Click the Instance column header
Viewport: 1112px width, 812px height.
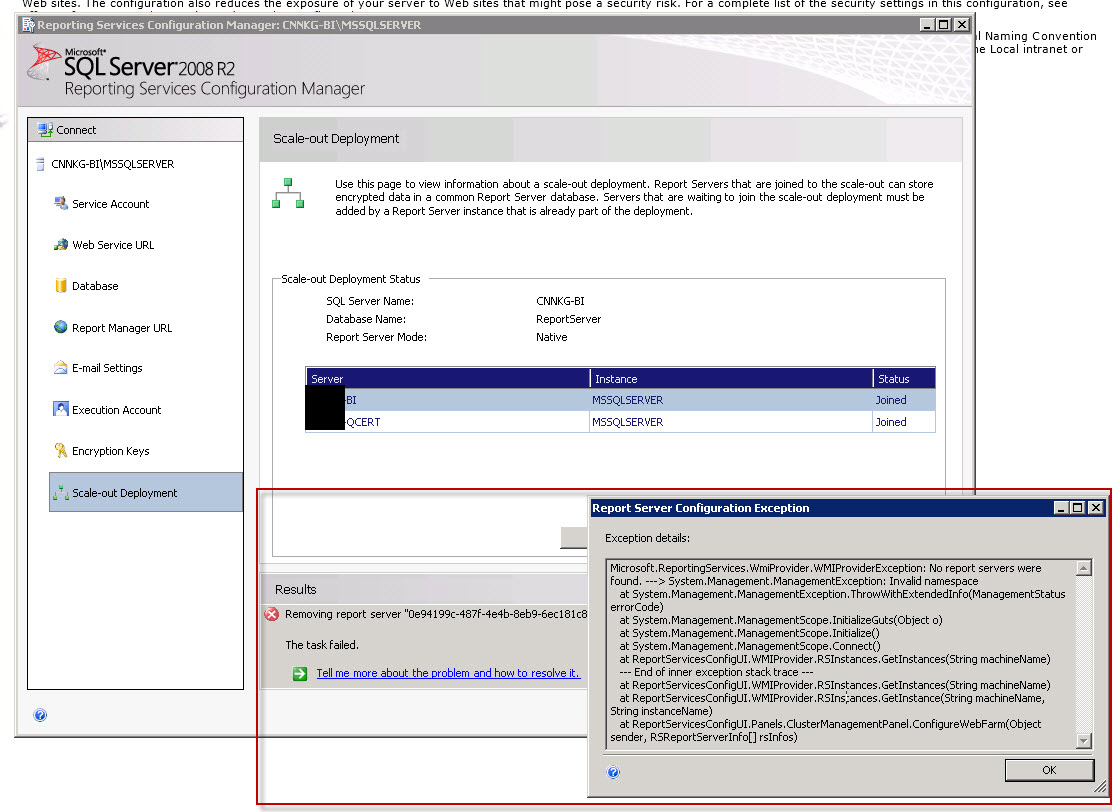coord(731,379)
